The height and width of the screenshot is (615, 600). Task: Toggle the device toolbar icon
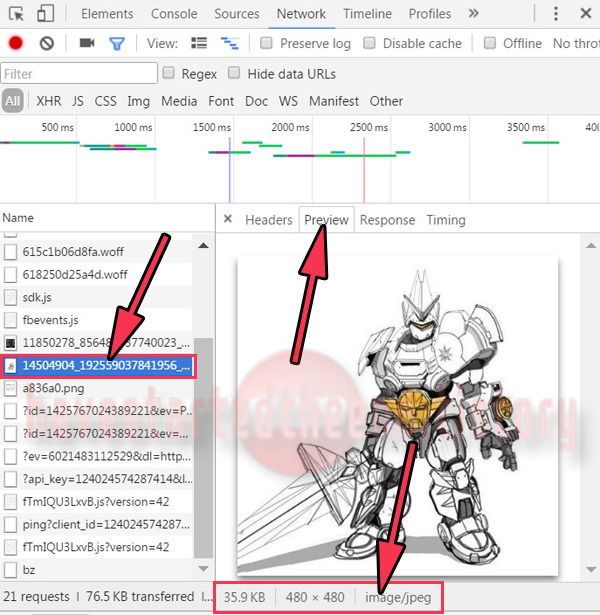[45, 13]
